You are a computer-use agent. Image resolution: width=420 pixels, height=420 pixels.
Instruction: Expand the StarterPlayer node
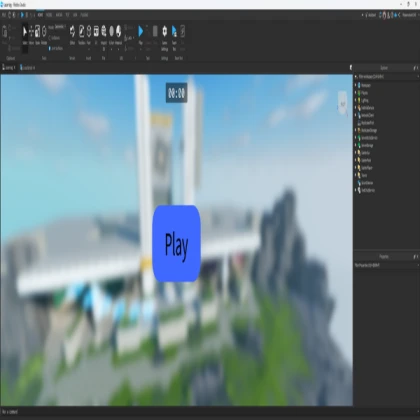click(356, 168)
